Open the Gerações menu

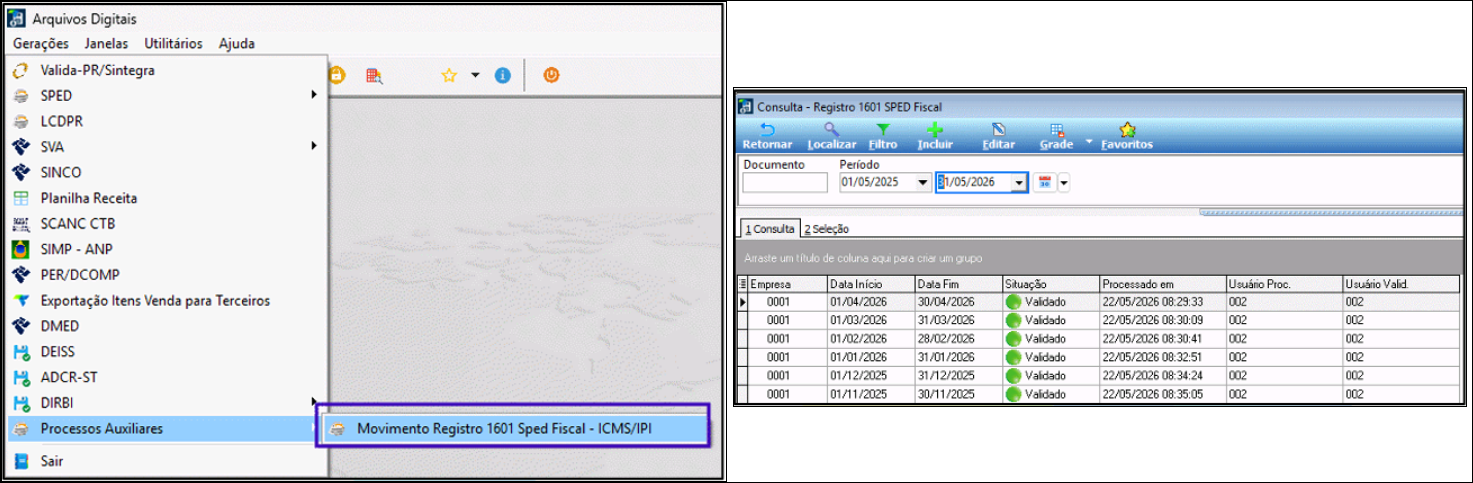41,43
